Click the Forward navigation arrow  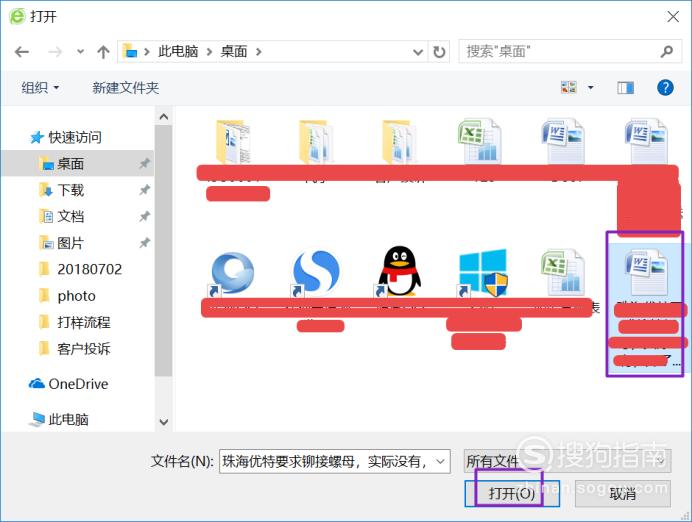tap(55, 52)
